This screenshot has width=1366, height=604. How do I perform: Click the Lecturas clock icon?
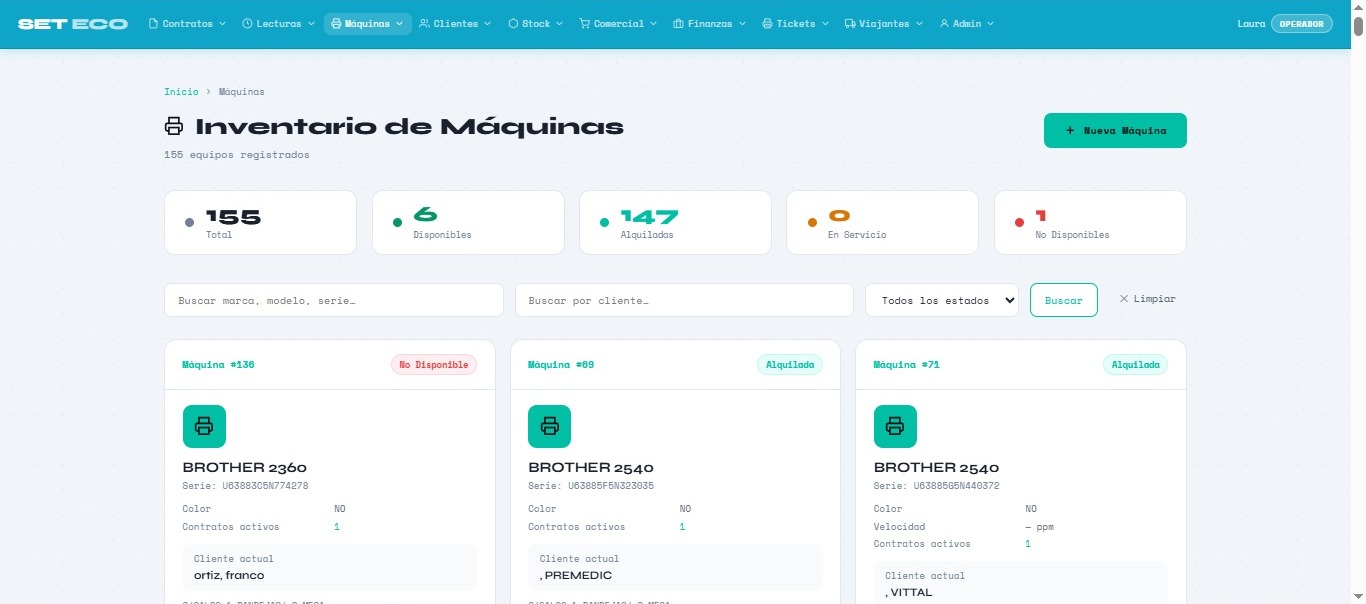(247, 23)
